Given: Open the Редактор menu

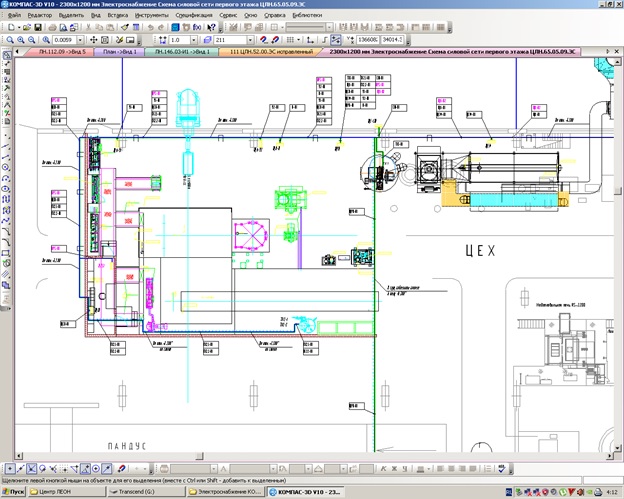Looking at the screenshot, I should [x=40, y=15].
